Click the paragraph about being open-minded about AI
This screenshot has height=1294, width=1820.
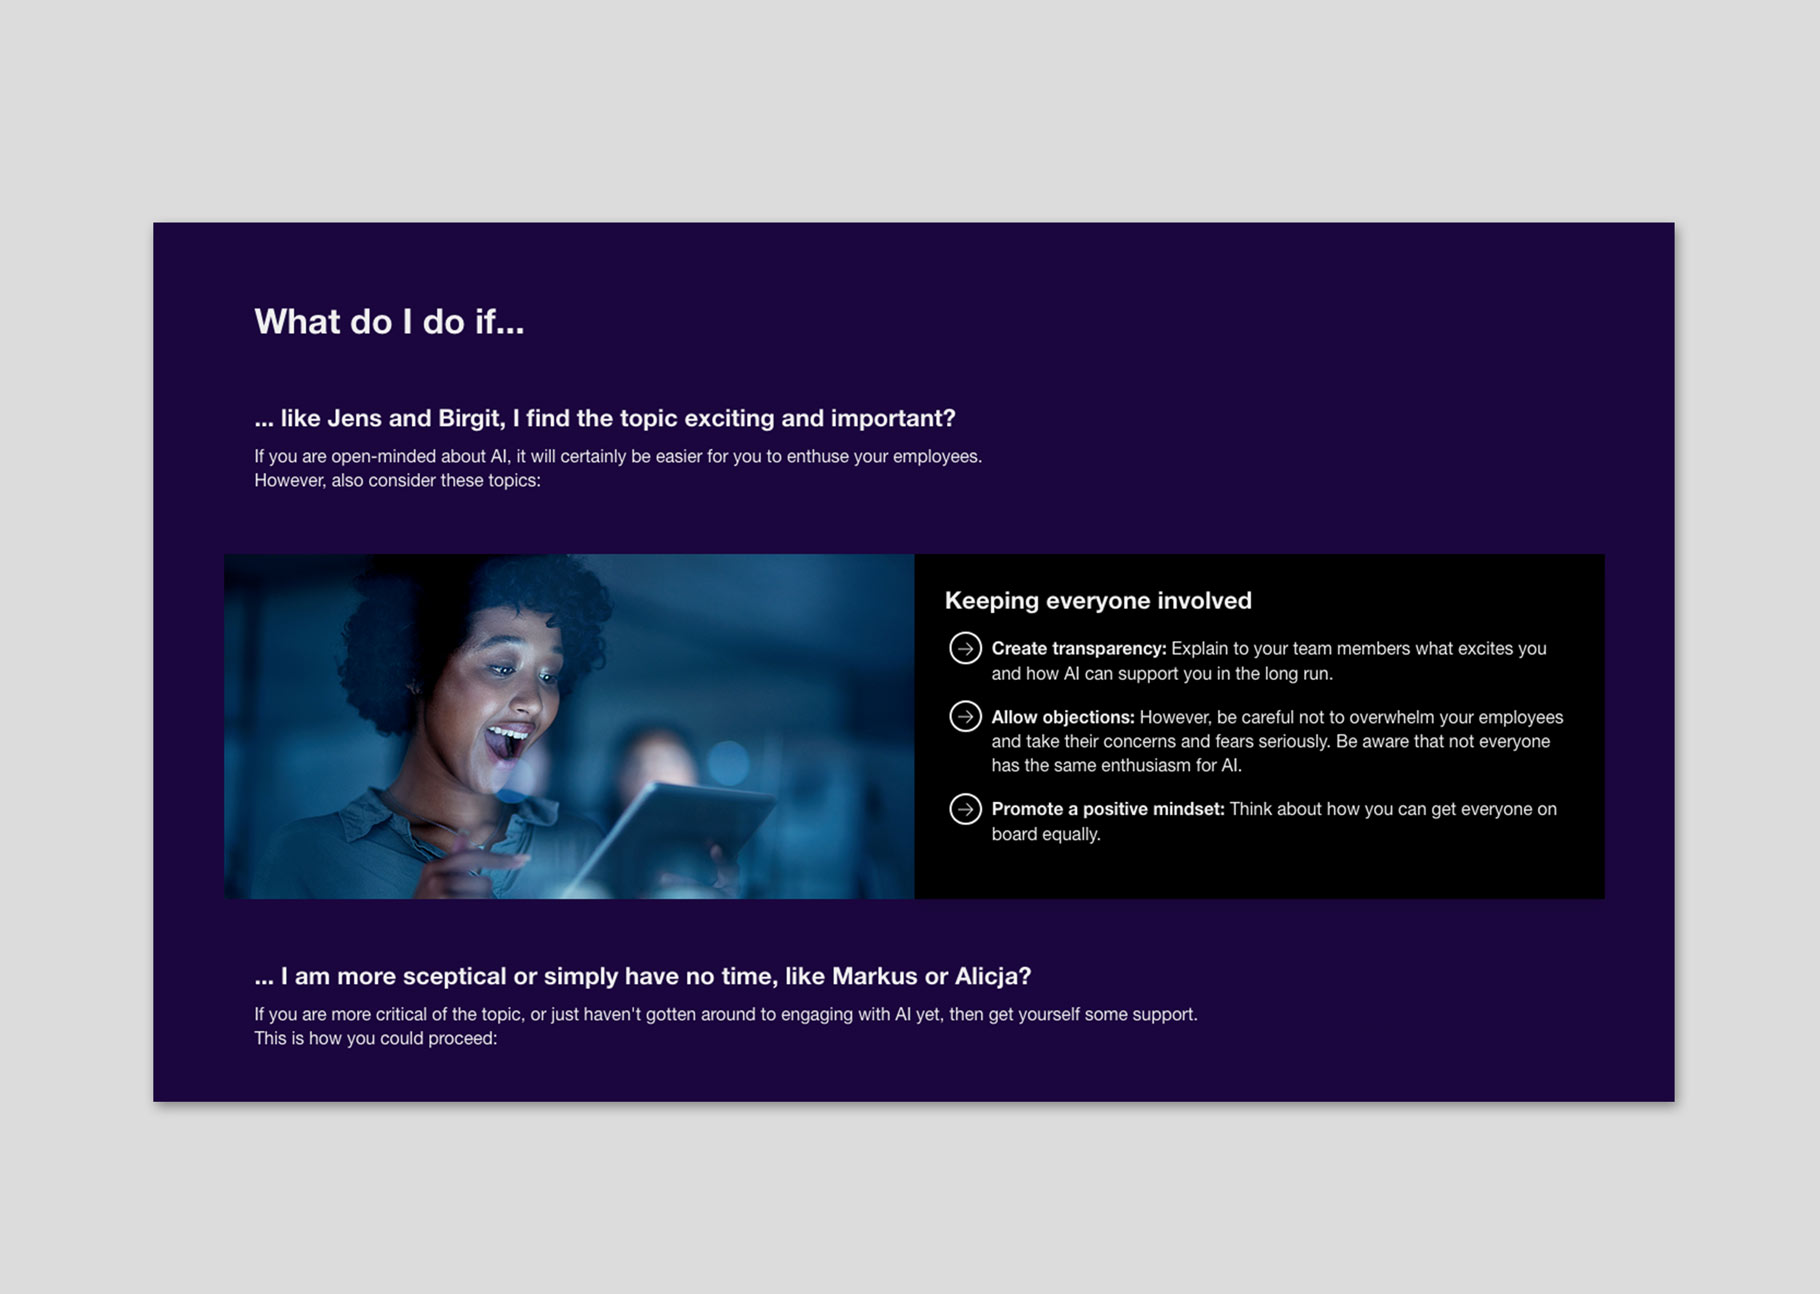(617, 456)
